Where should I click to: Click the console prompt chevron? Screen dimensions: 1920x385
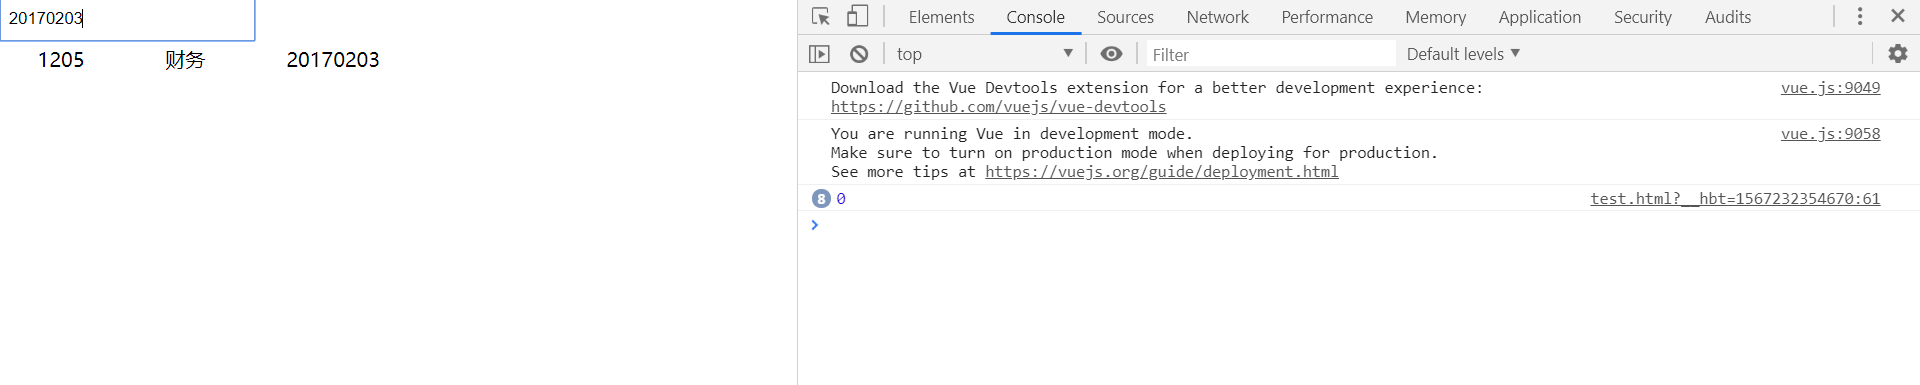click(815, 225)
